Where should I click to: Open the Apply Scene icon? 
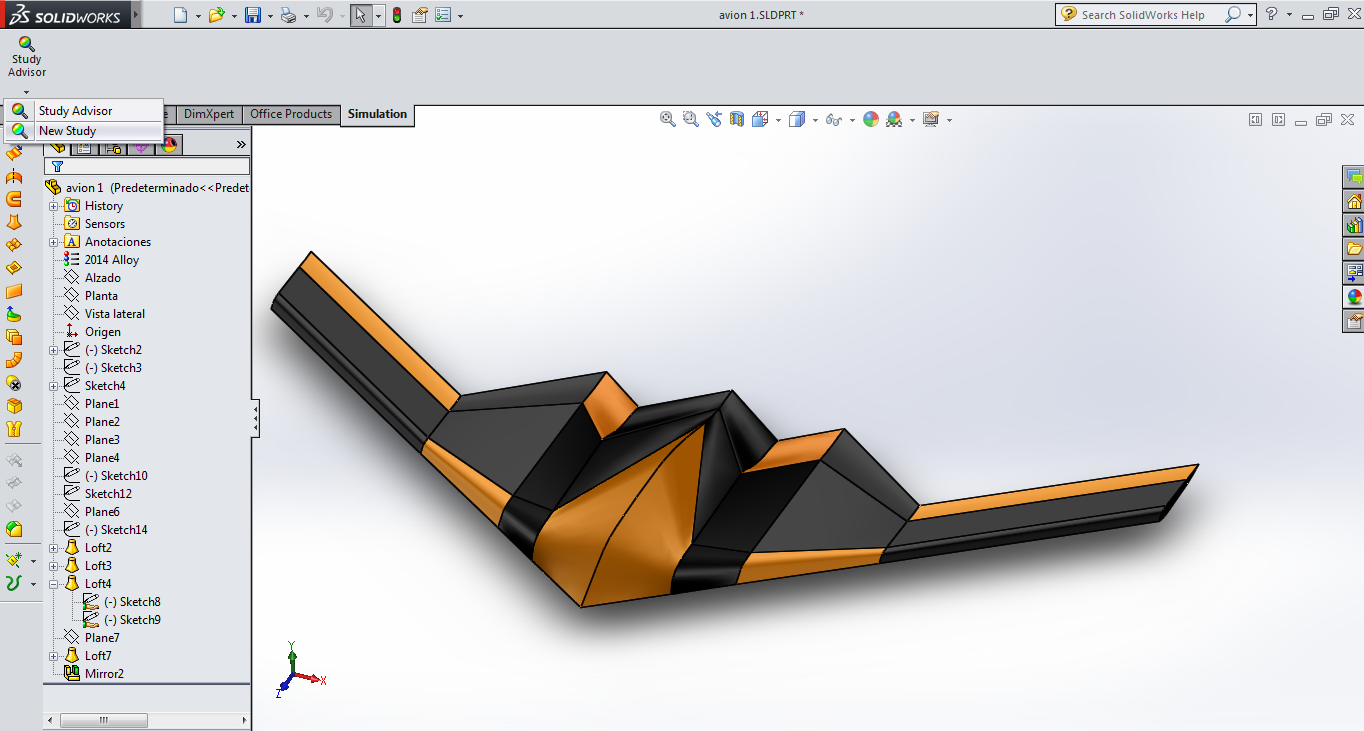tap(894, 119)
